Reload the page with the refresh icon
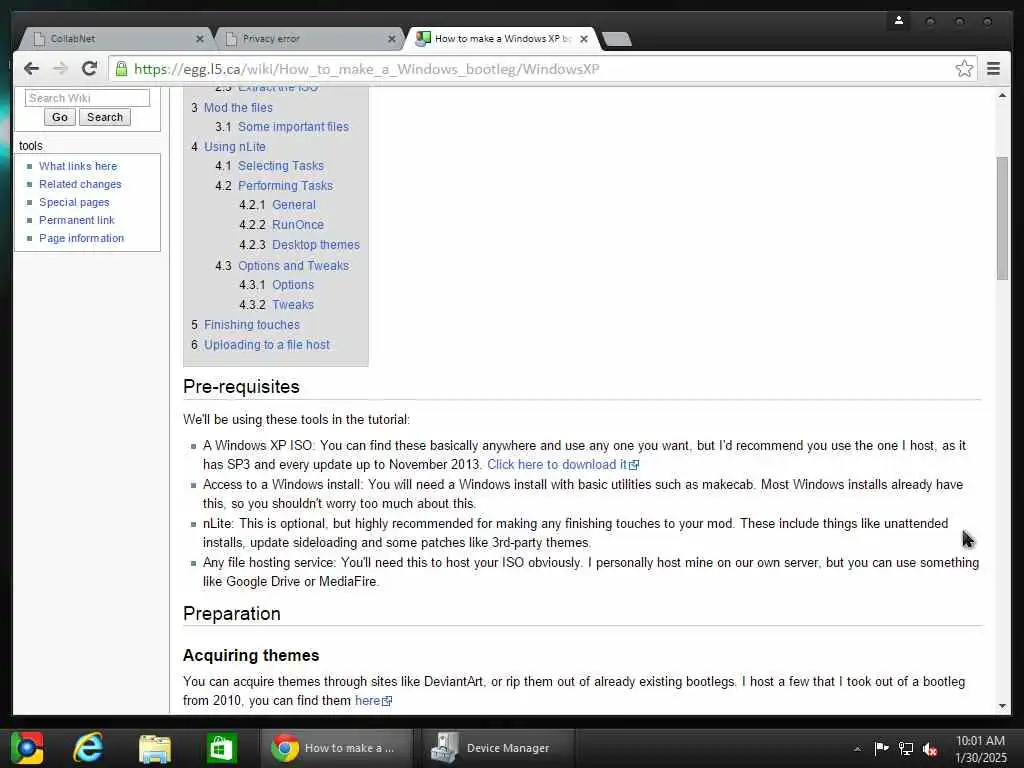Viewport: 1024px width, 768px height. (89, 69)
